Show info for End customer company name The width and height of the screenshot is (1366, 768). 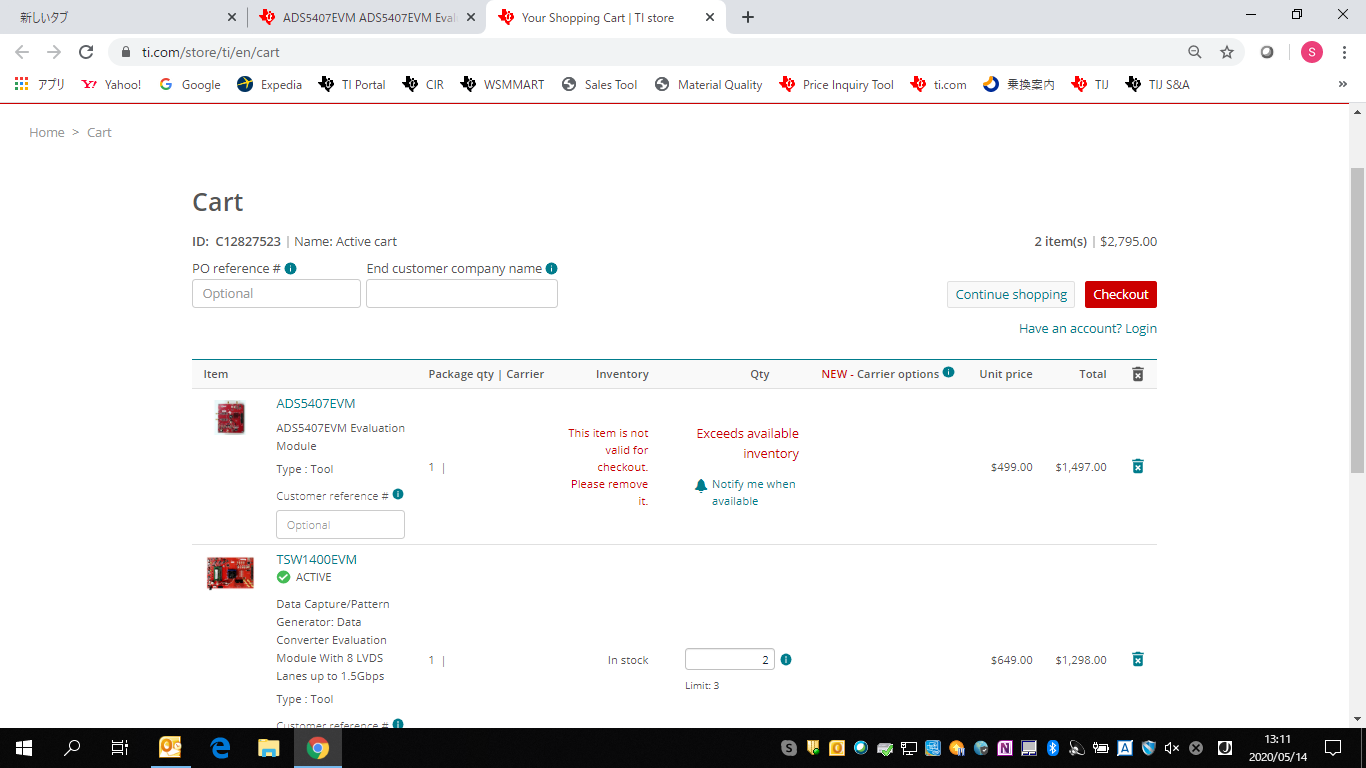[x=552, y=268]
